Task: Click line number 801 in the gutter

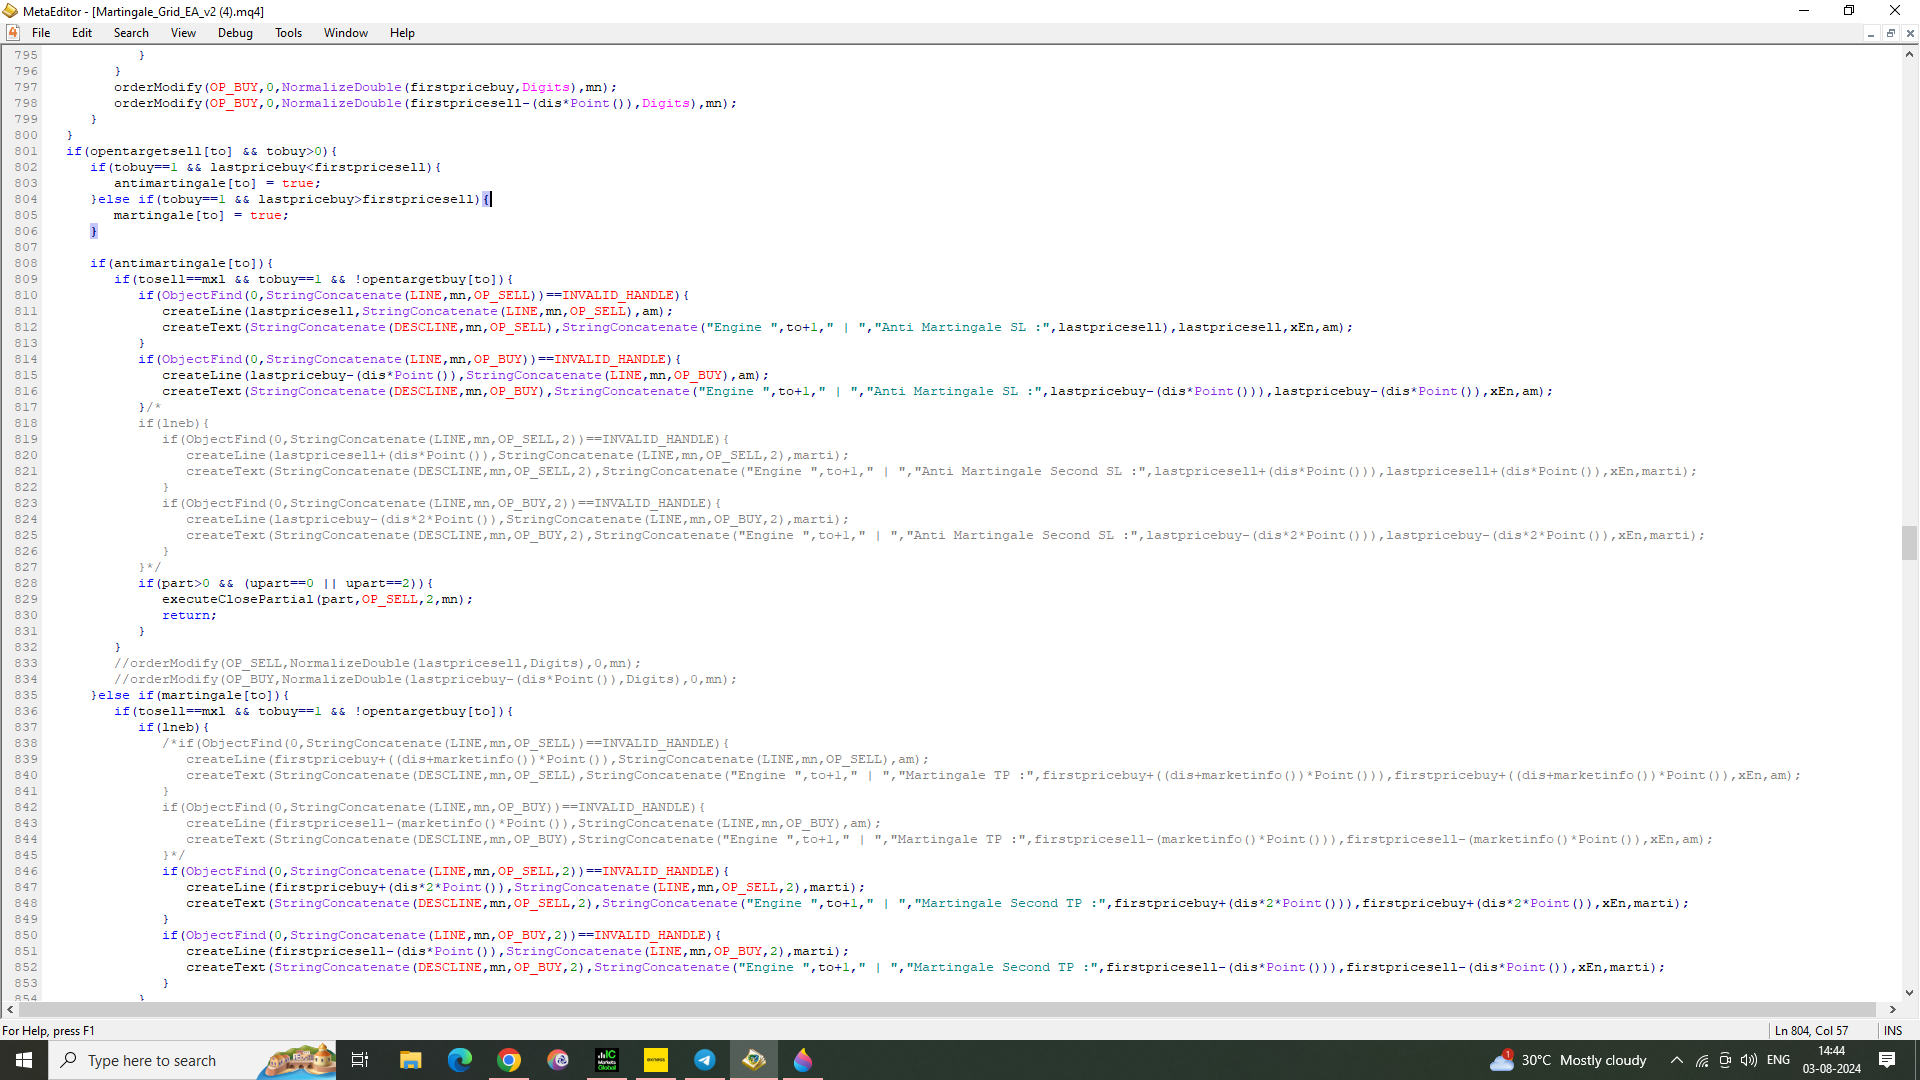Action: [x=26, y=151]
